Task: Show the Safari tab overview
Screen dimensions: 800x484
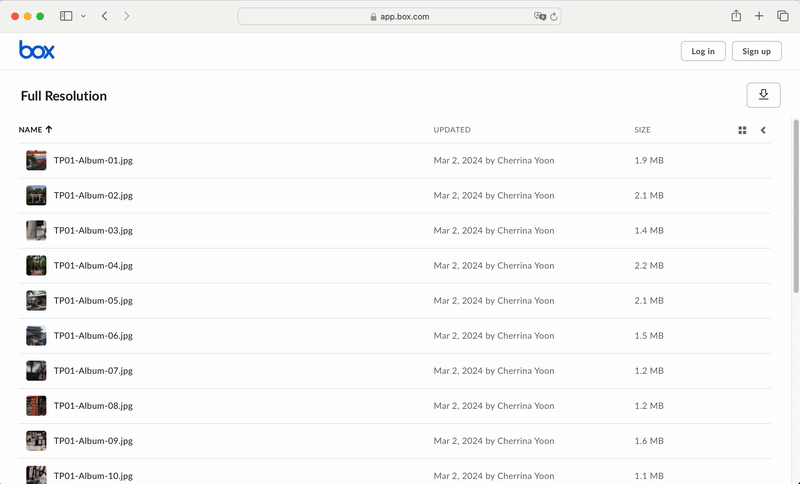Action: 783,16
